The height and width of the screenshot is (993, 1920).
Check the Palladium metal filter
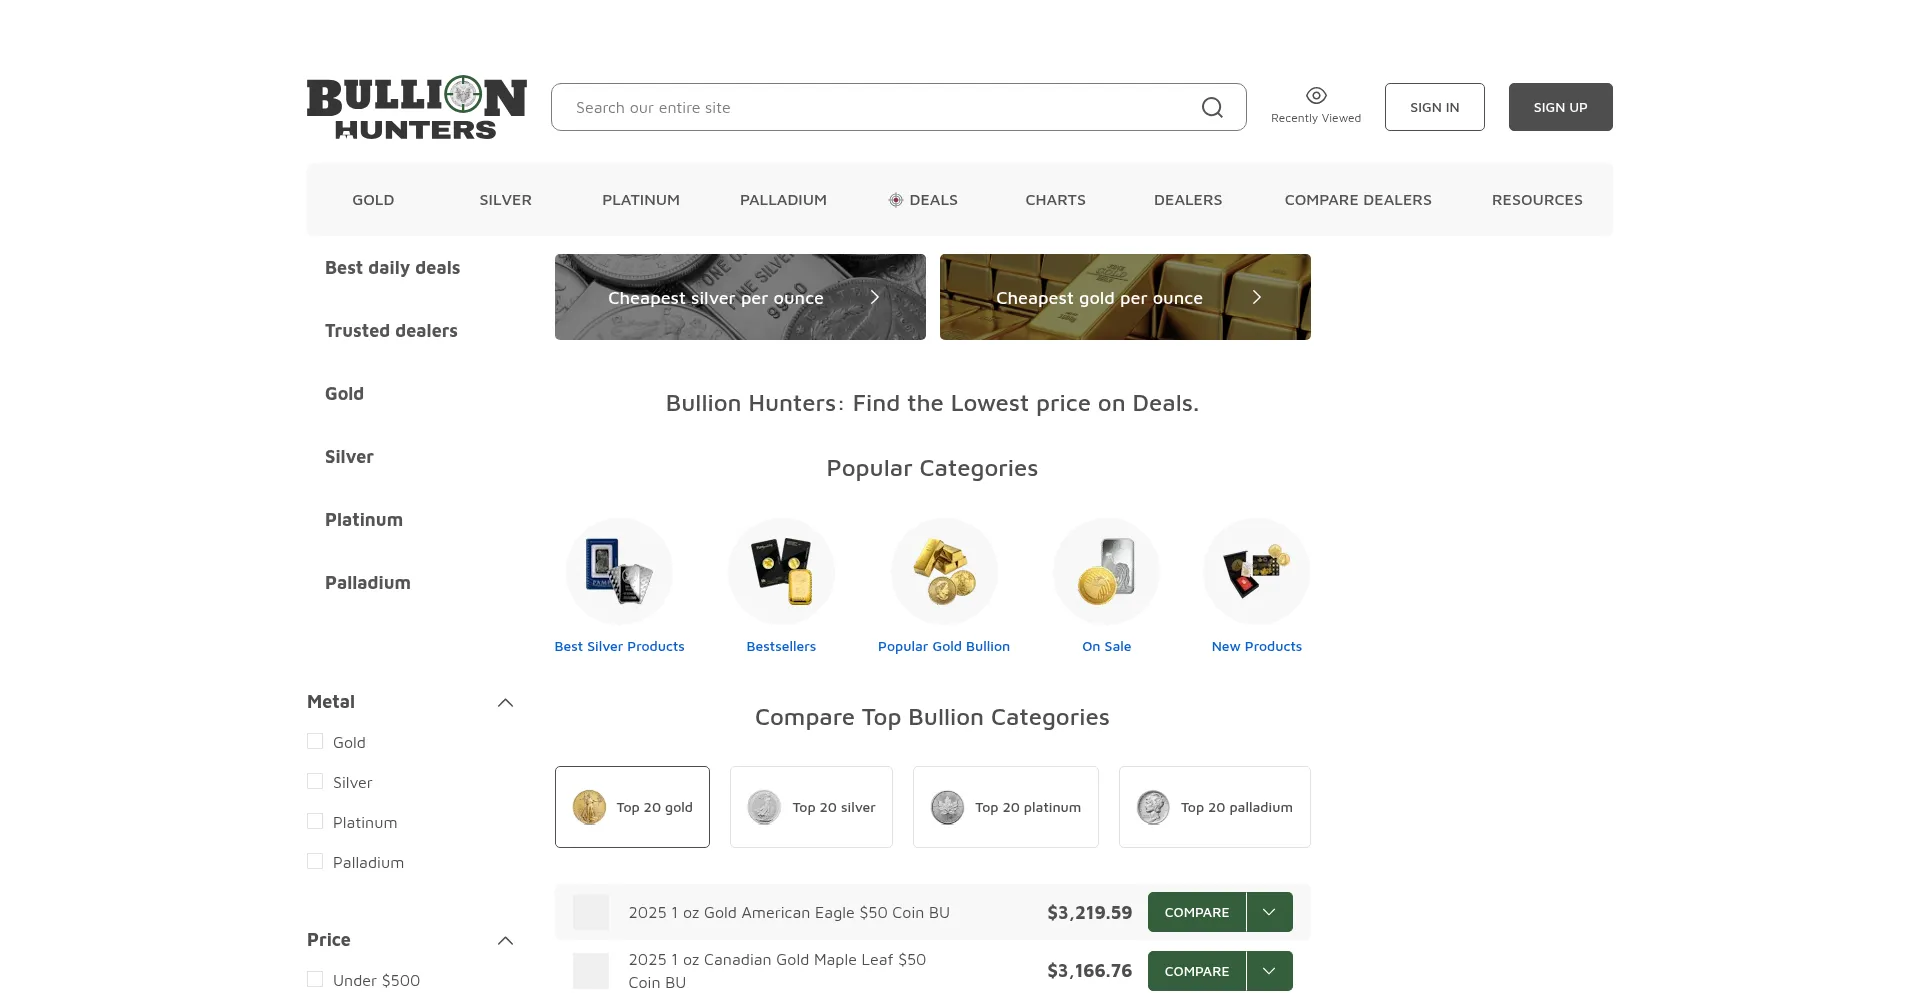click(315, 862)
